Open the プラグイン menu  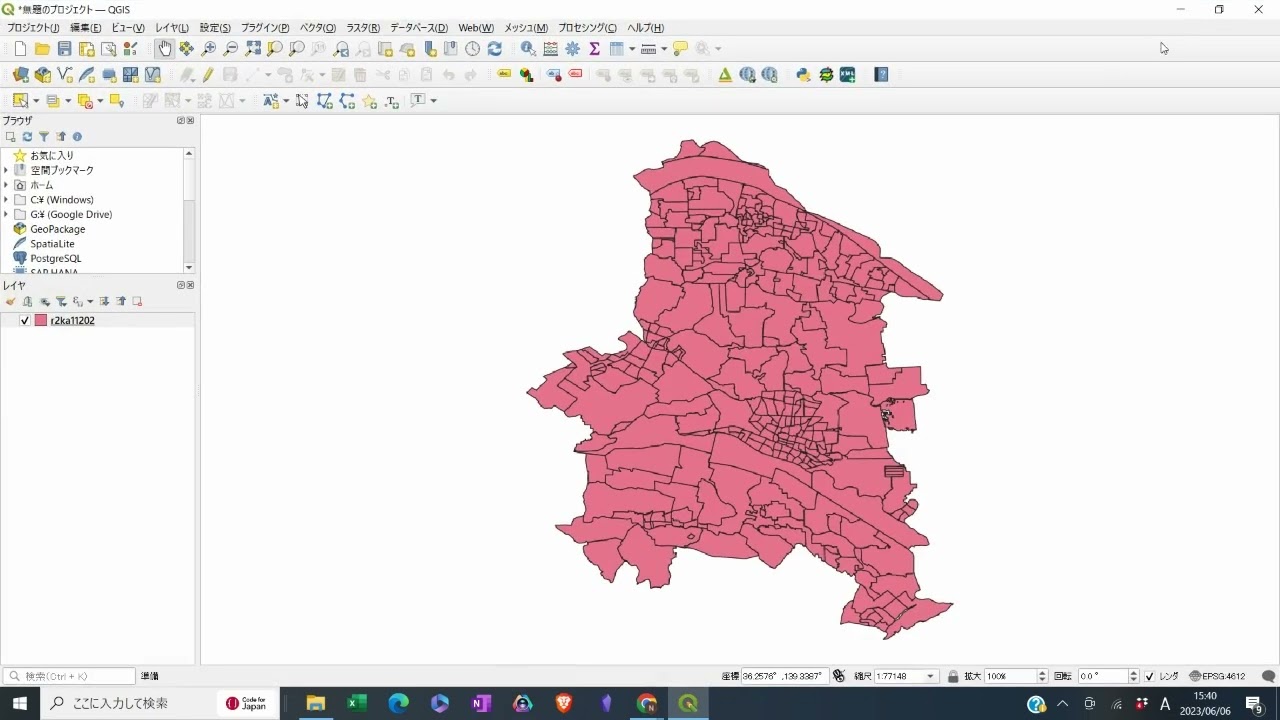pyautogui.click(x=265, y=28)
